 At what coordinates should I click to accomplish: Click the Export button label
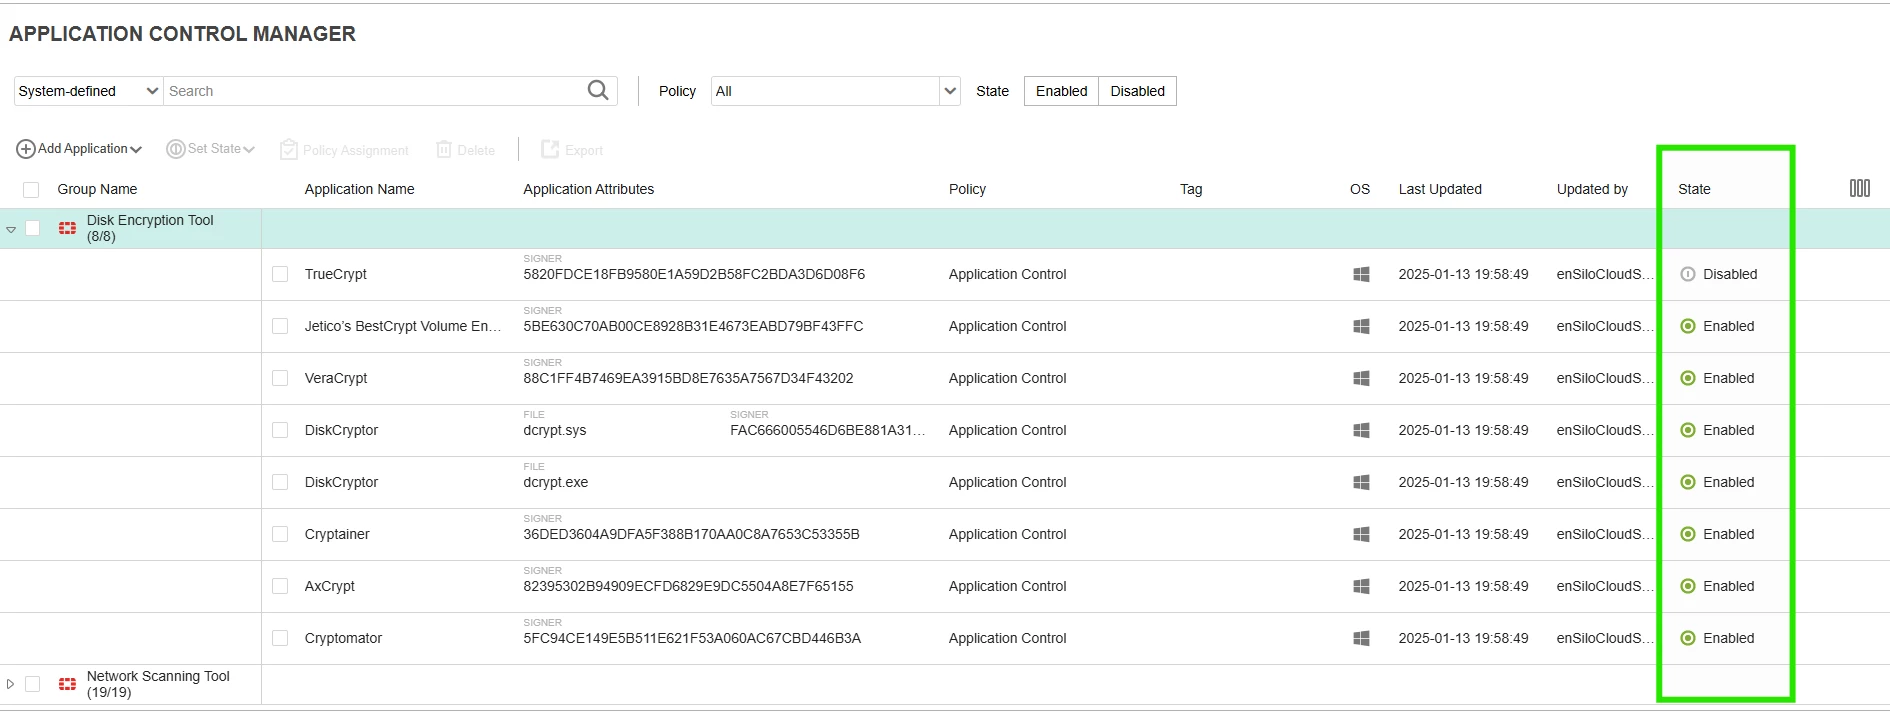[x=584, y=150]
